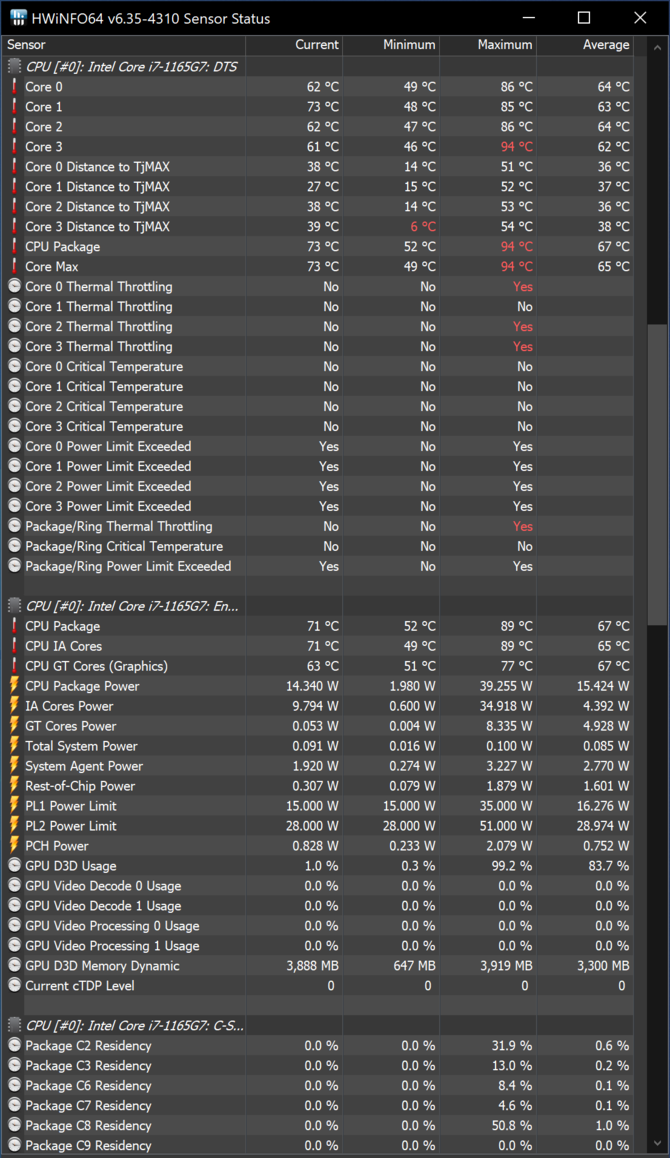This screenshot has height=1158, width=670.
Task: Select the Core 3 Critical Temperature row
Action: (x=318, y=425)
